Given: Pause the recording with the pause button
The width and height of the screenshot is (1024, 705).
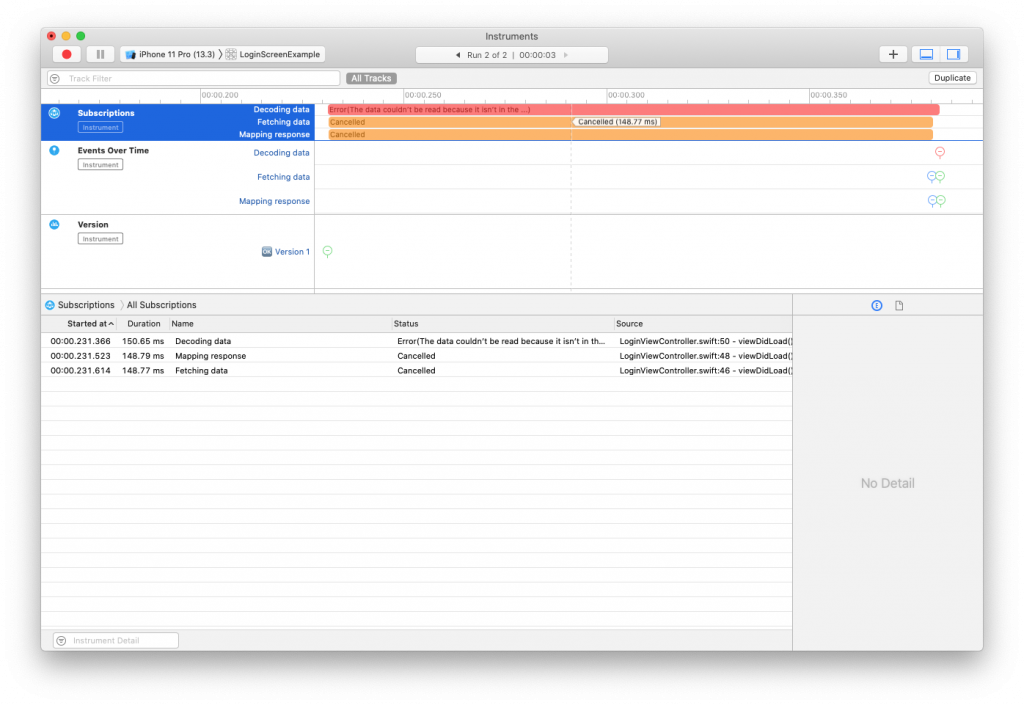Looking at the screenshot, I should click(101, 54).
